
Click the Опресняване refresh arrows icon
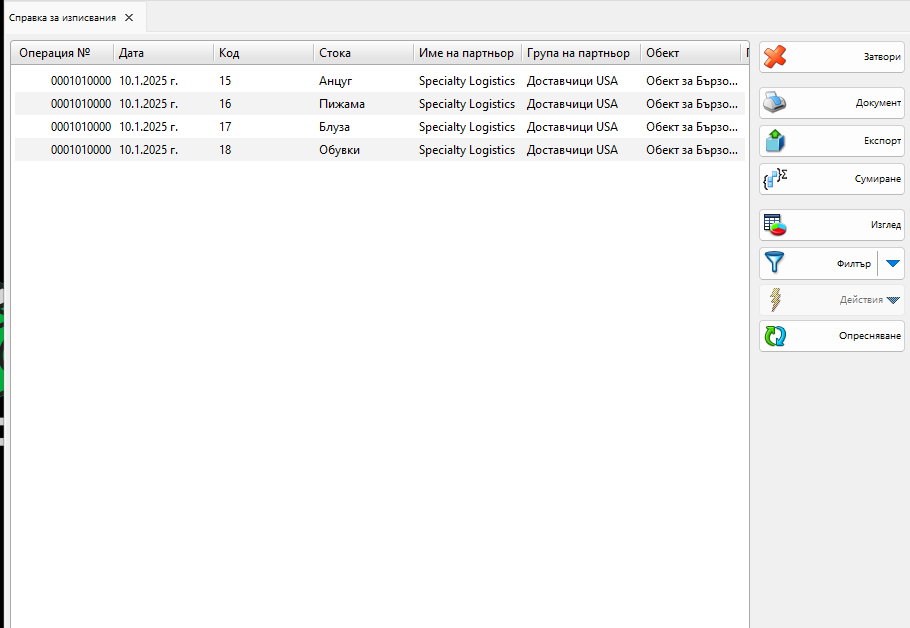(x=775, y=336)
